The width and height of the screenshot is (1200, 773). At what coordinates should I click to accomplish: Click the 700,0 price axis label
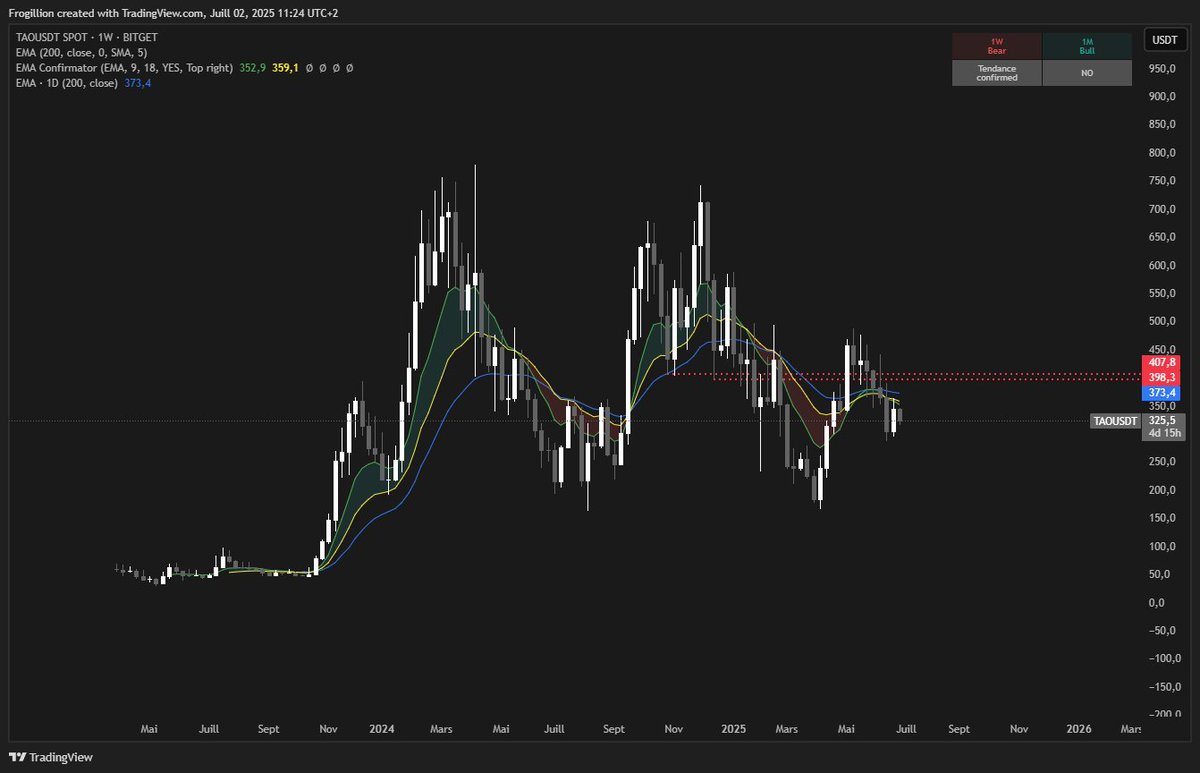(1161, 209)
